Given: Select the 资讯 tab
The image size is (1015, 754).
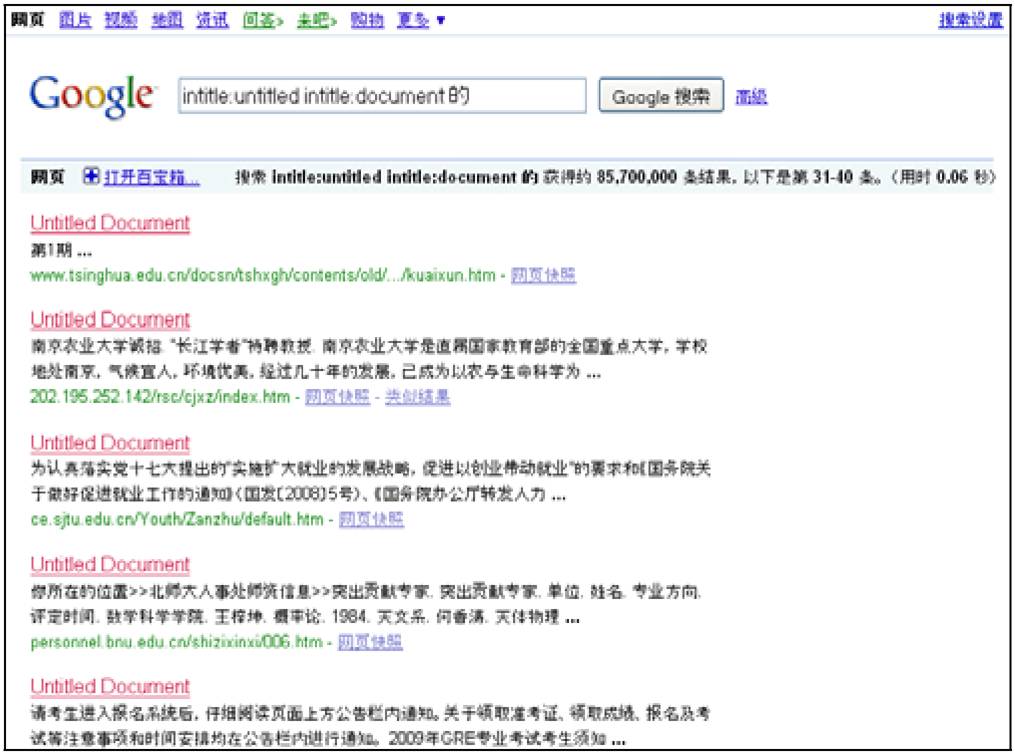Looking at the screenshot, I should (213, 20).
